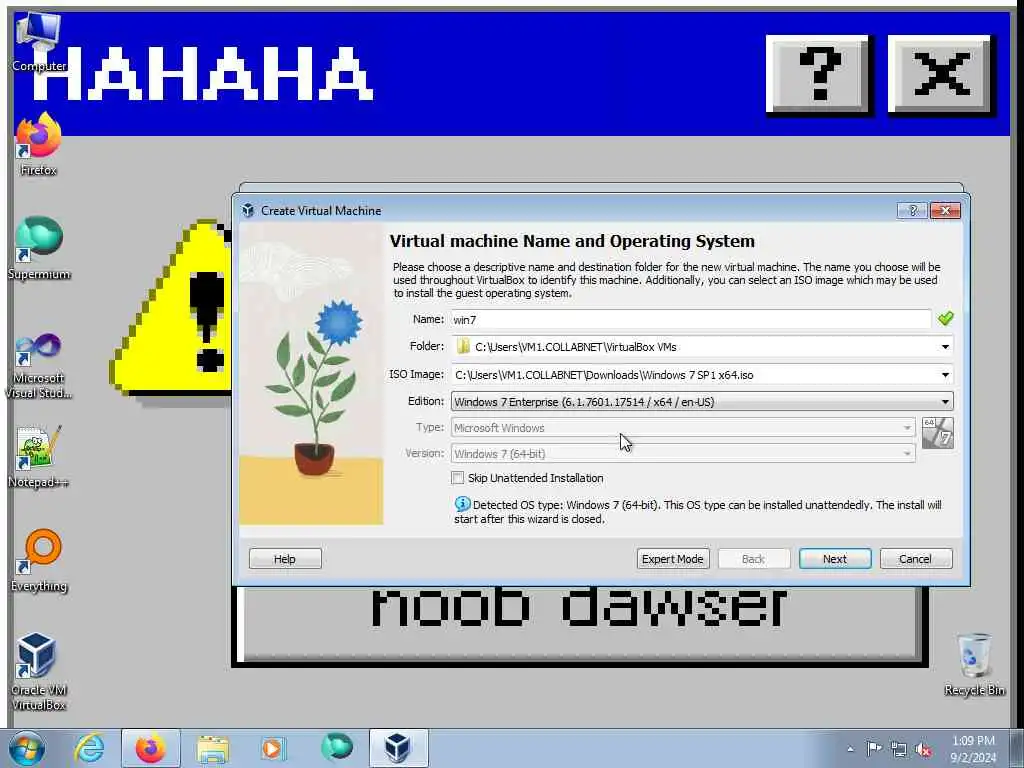Open the Action Center flag icon

(874, 749)
